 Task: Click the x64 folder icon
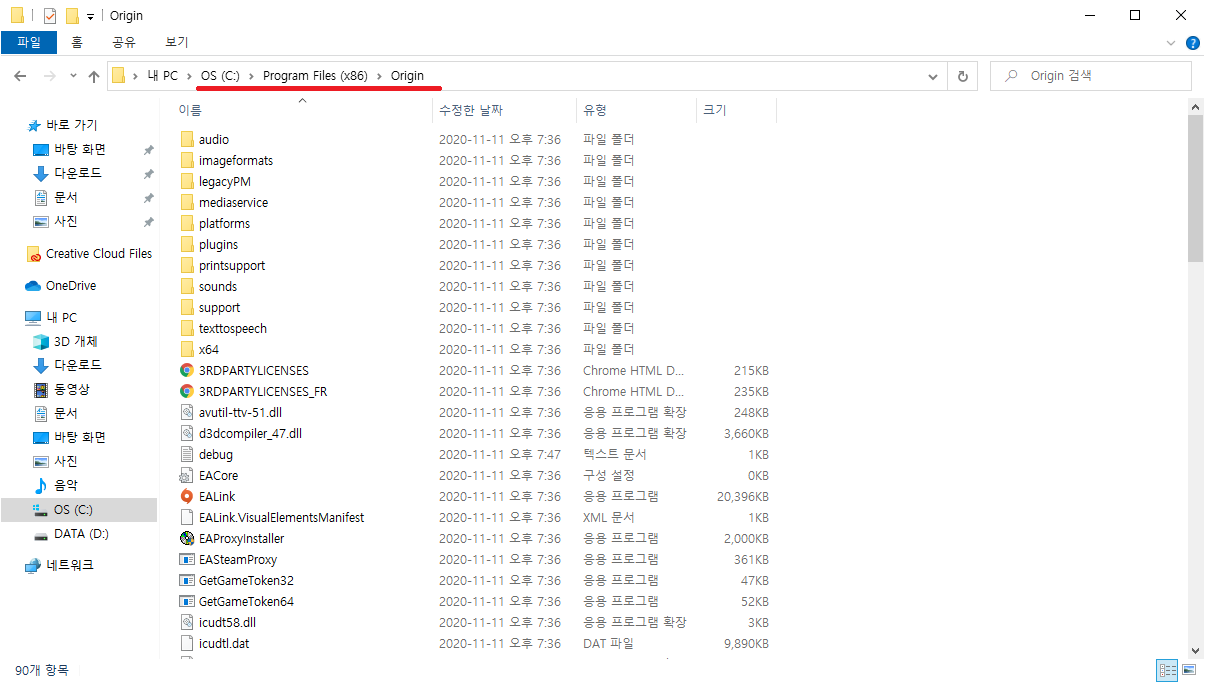[186, 349]
